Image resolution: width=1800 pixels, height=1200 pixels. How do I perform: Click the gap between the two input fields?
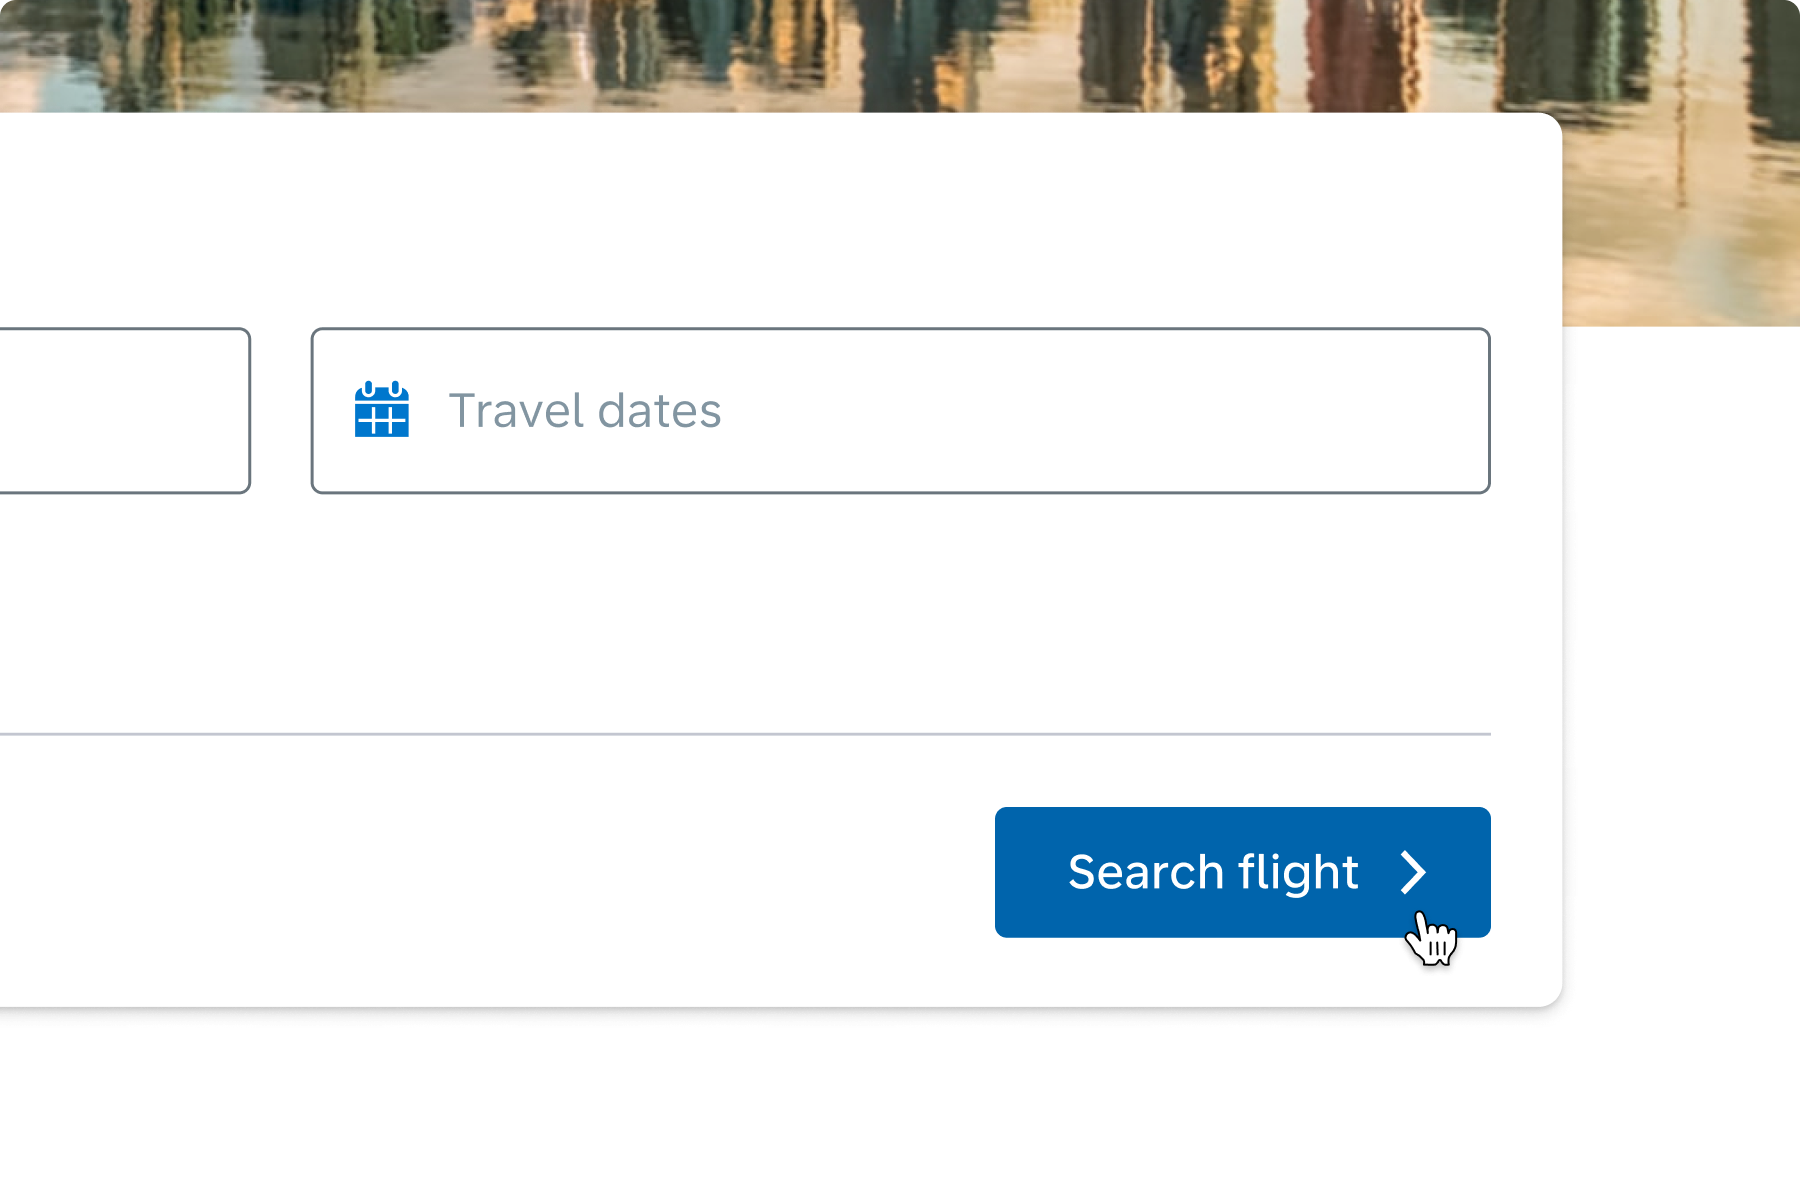[x=281, y=410]
